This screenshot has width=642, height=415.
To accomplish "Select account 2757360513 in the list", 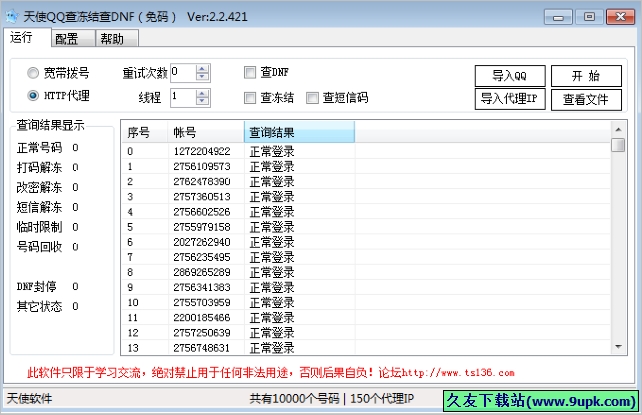I will [202, 197].
